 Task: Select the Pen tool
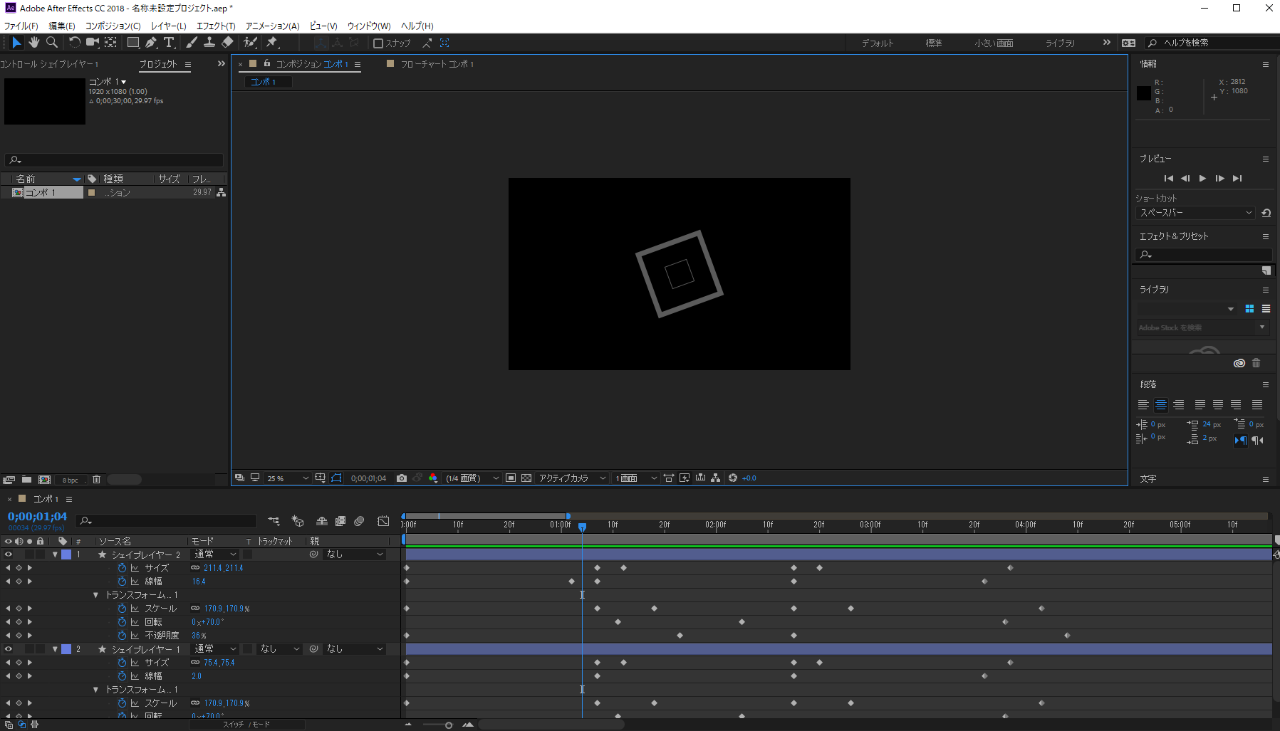click(151, 43)
